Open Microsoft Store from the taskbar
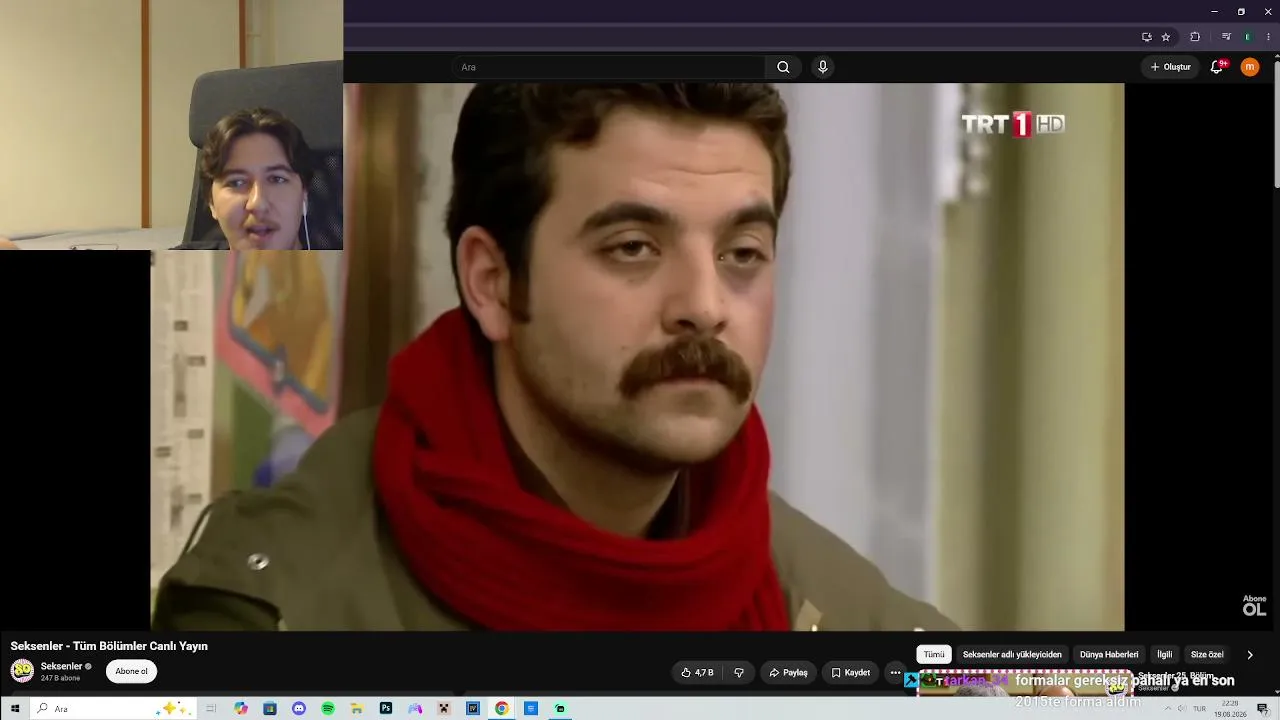 coord(270,709)
